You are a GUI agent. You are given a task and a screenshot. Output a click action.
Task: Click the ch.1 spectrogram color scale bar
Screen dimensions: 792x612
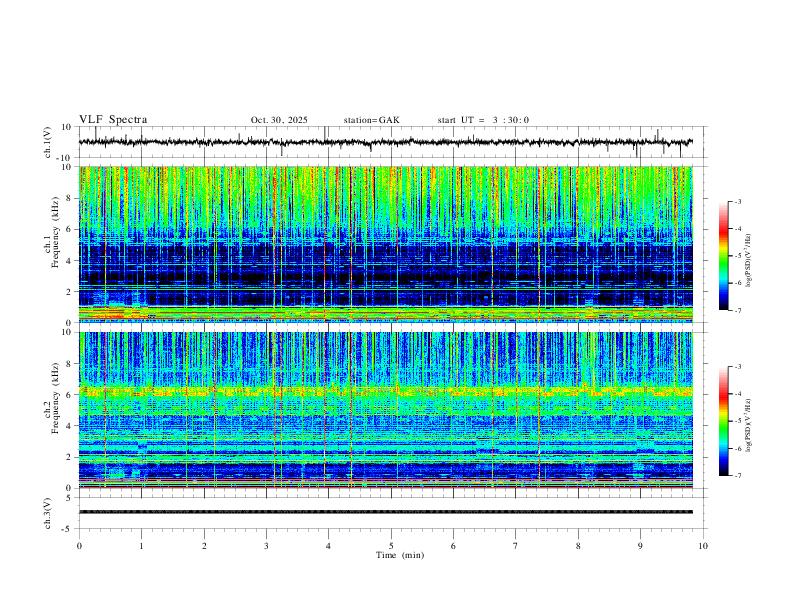(723, 256)
